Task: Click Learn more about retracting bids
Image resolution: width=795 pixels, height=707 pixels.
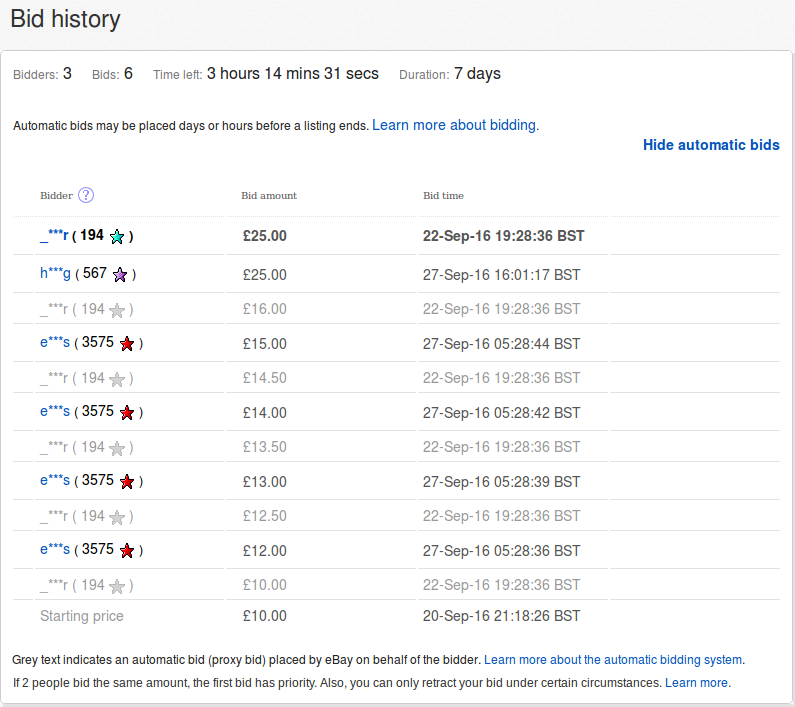Action: tap(697, 683)
